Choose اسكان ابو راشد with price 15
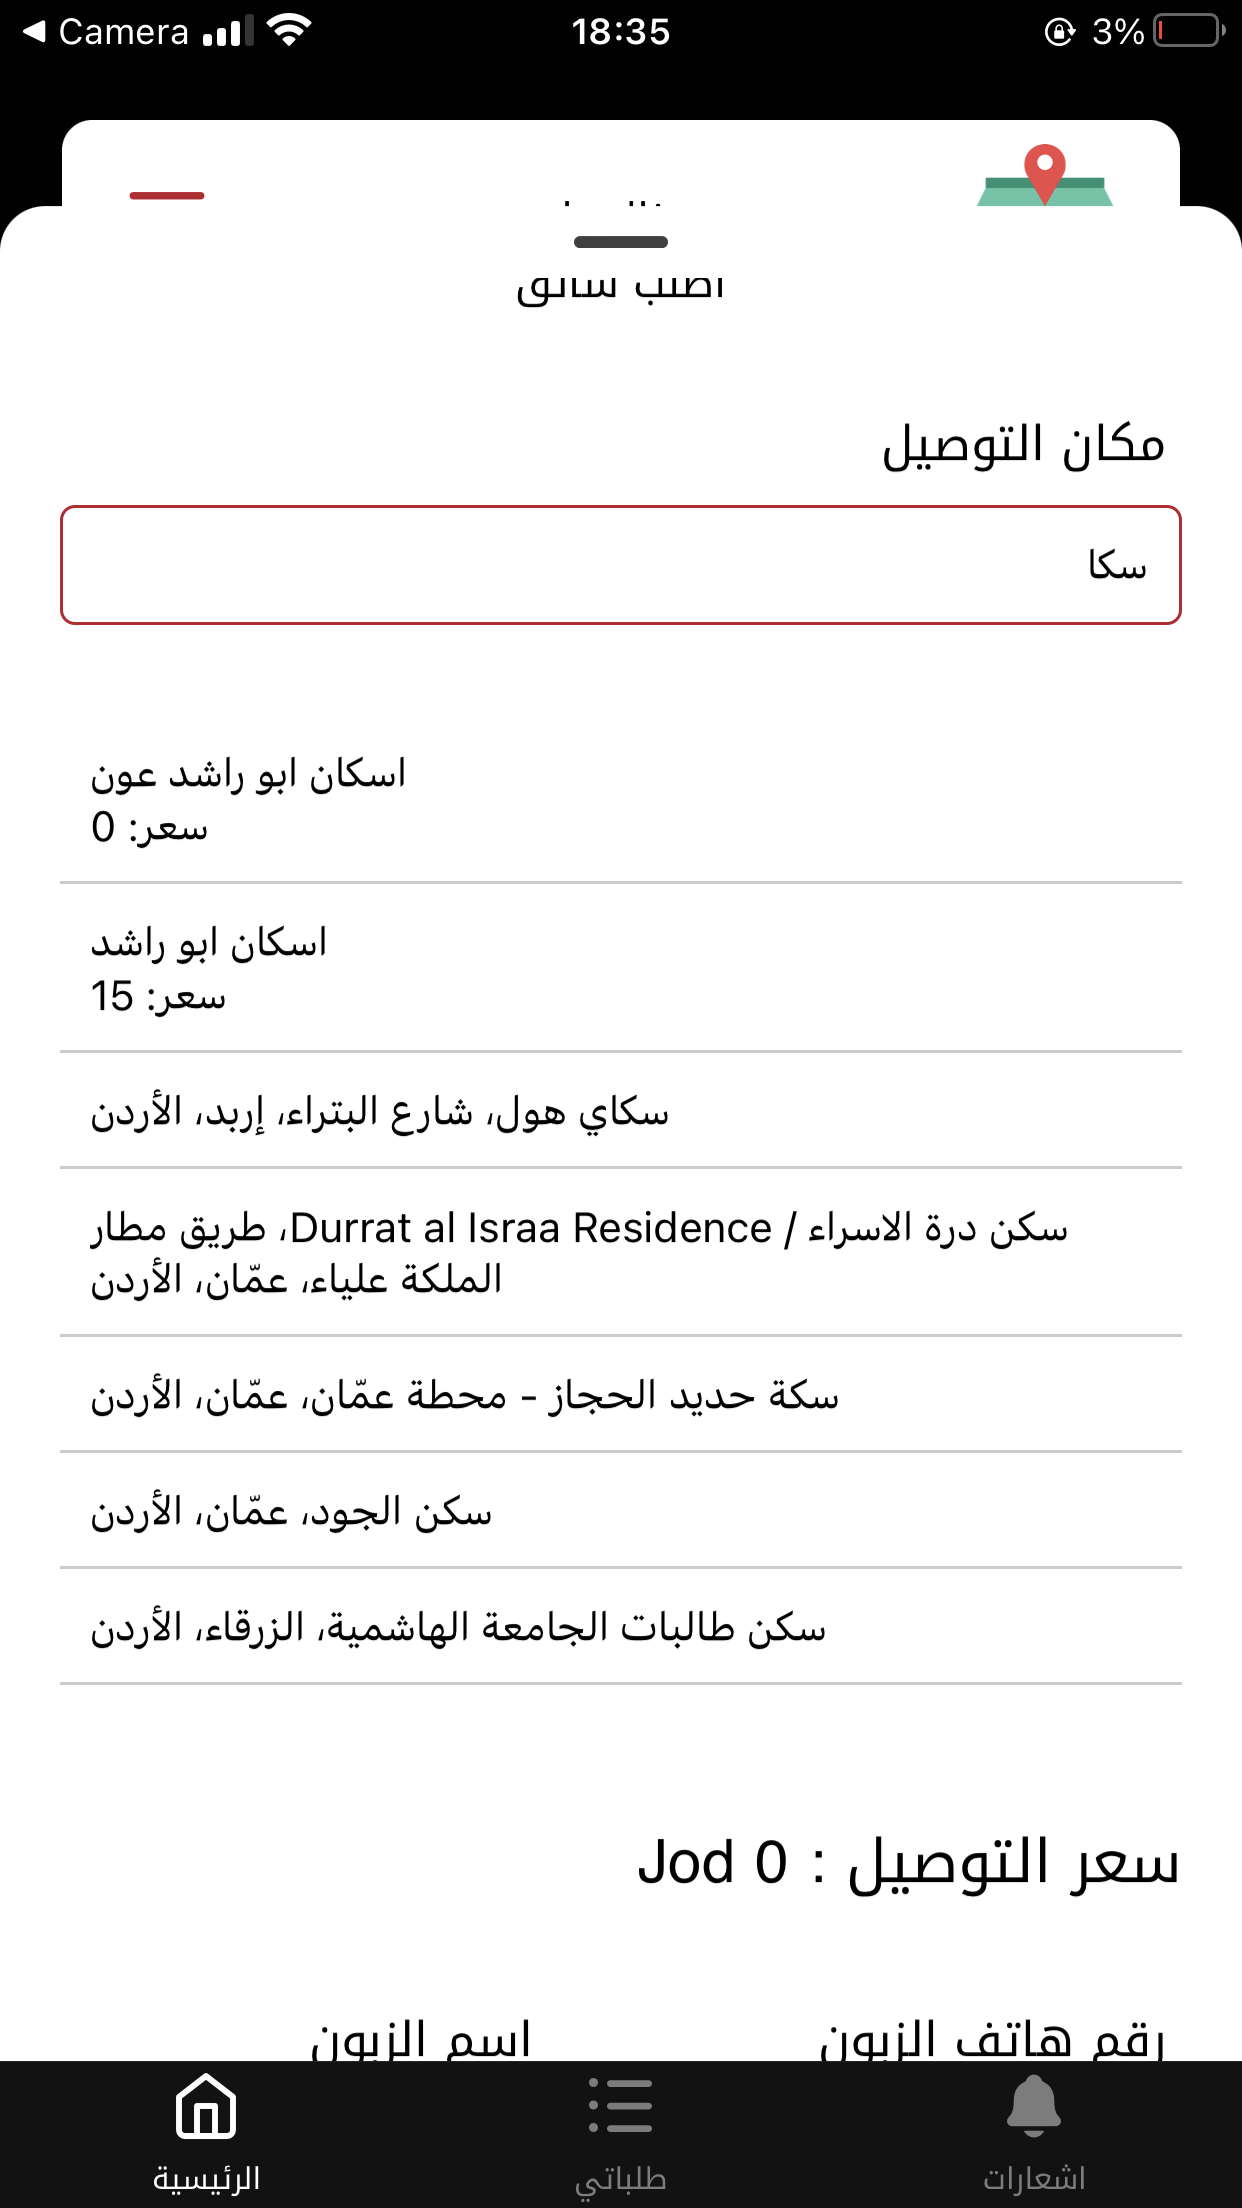 (x=620, y=968)
